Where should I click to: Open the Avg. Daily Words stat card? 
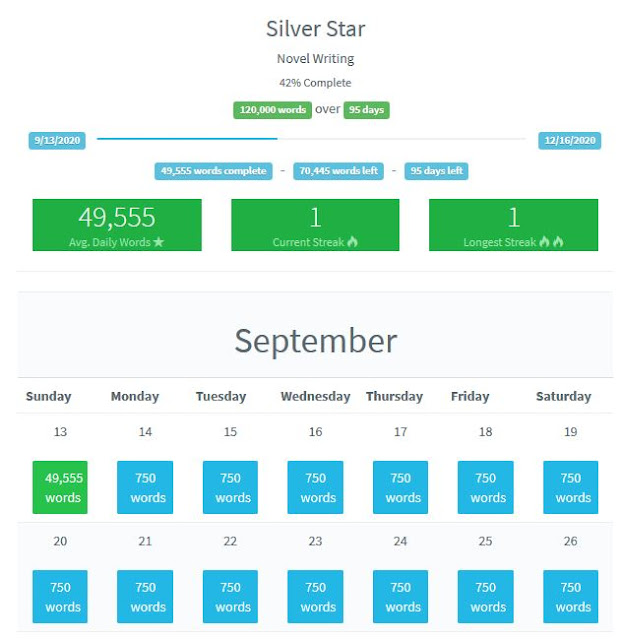click(x=117, y=225)
